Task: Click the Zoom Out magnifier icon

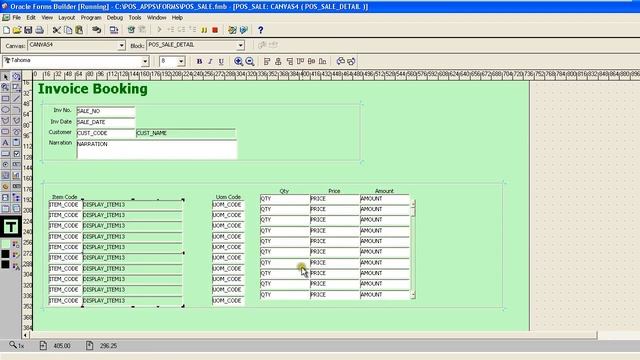Action: [250, 61]
